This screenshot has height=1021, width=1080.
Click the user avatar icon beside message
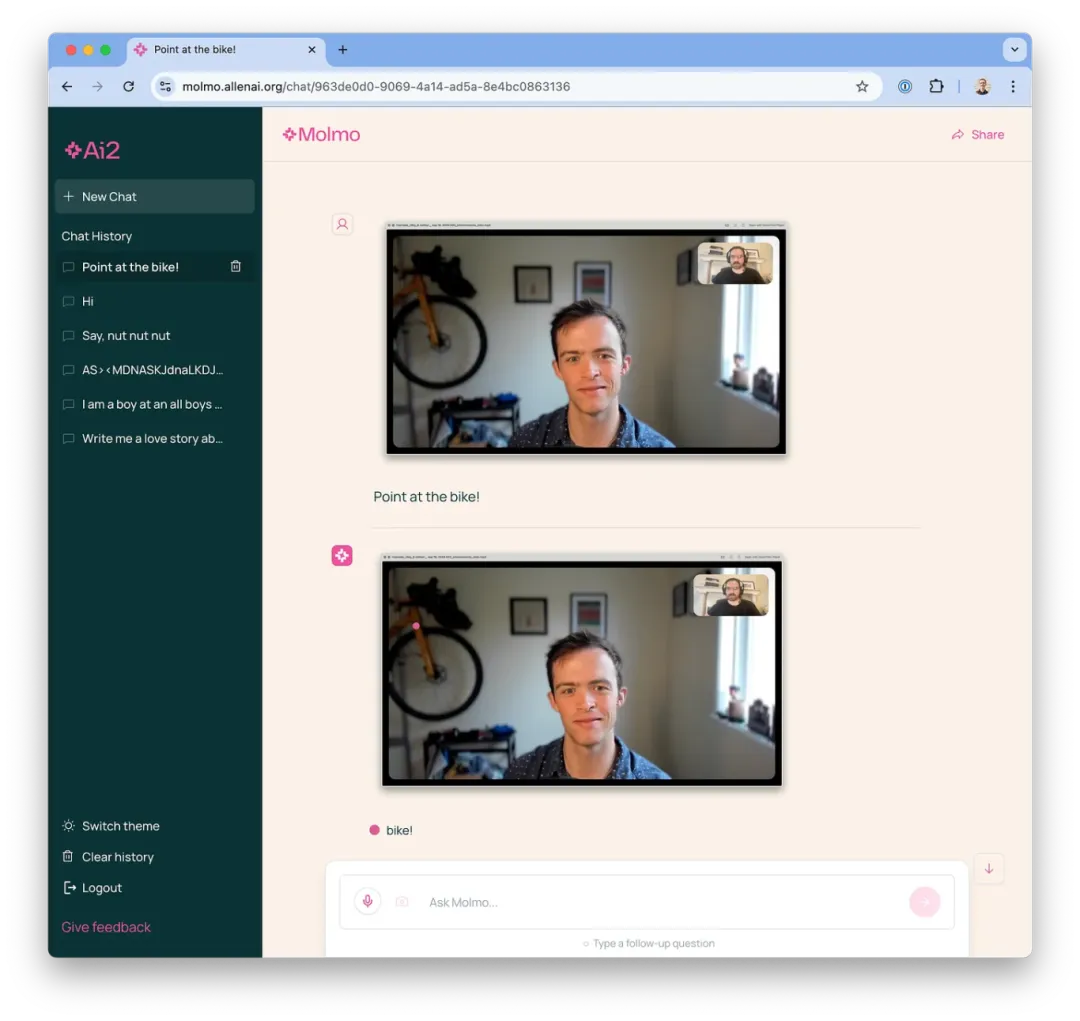pos(342,225)
